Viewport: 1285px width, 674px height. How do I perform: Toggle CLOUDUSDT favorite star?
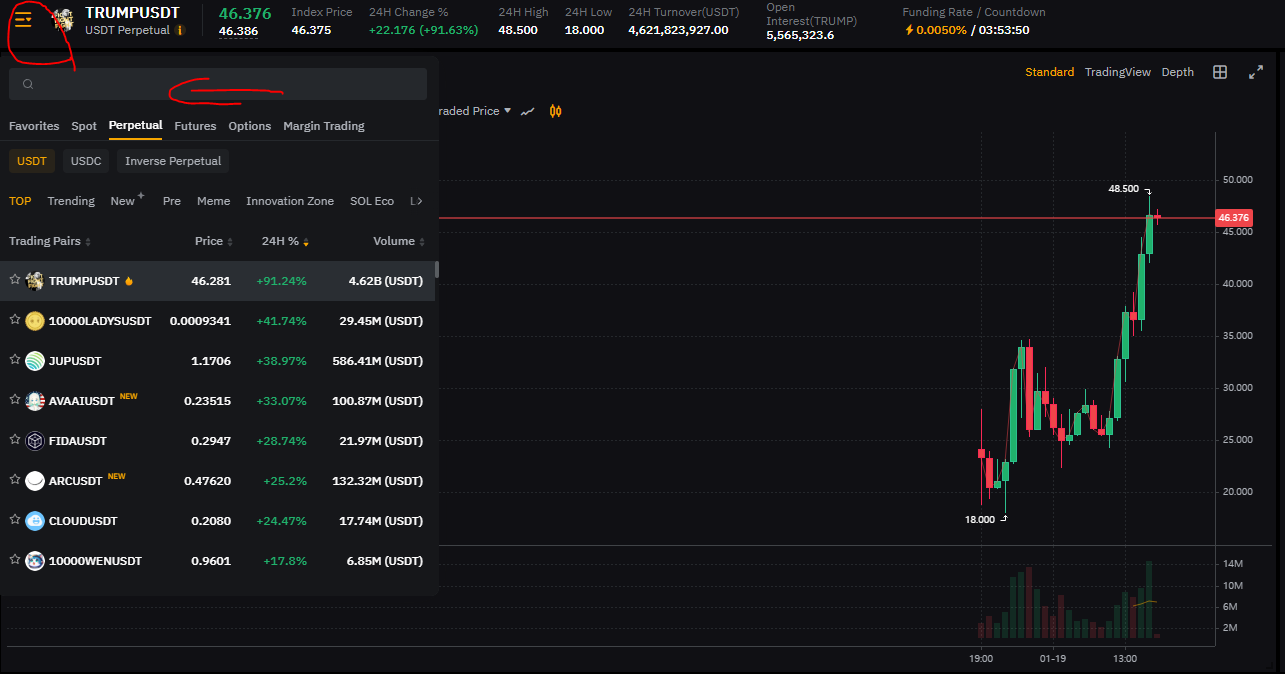coord(15,520)
